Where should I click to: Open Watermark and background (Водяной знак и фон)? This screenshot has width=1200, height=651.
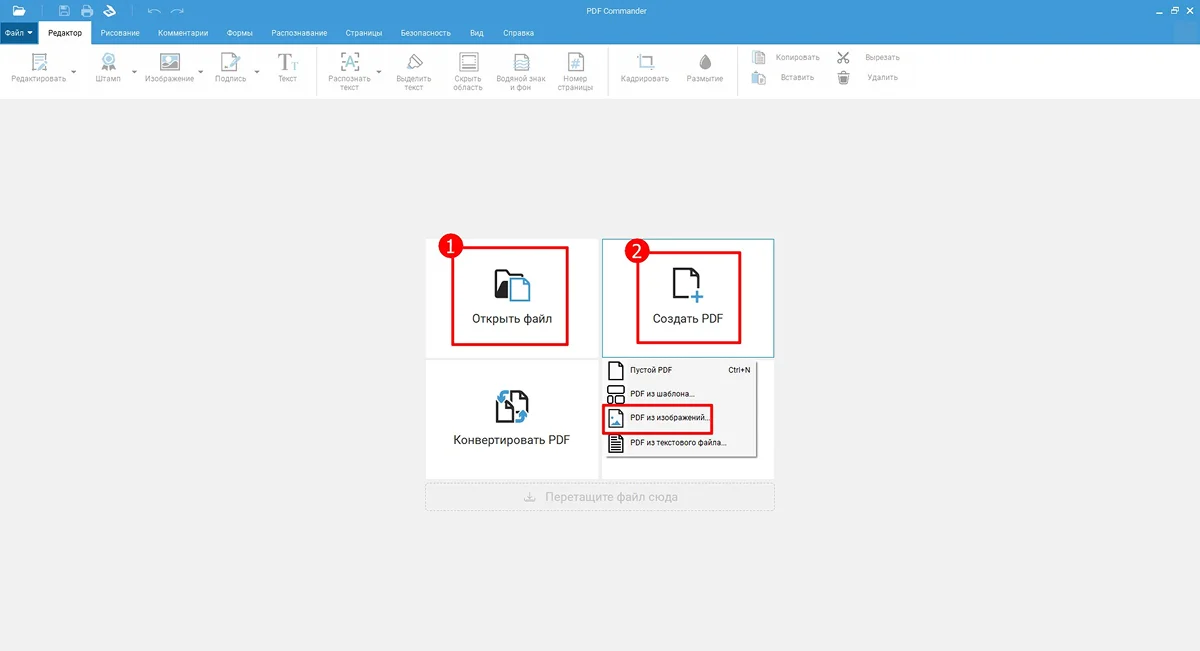521,64
